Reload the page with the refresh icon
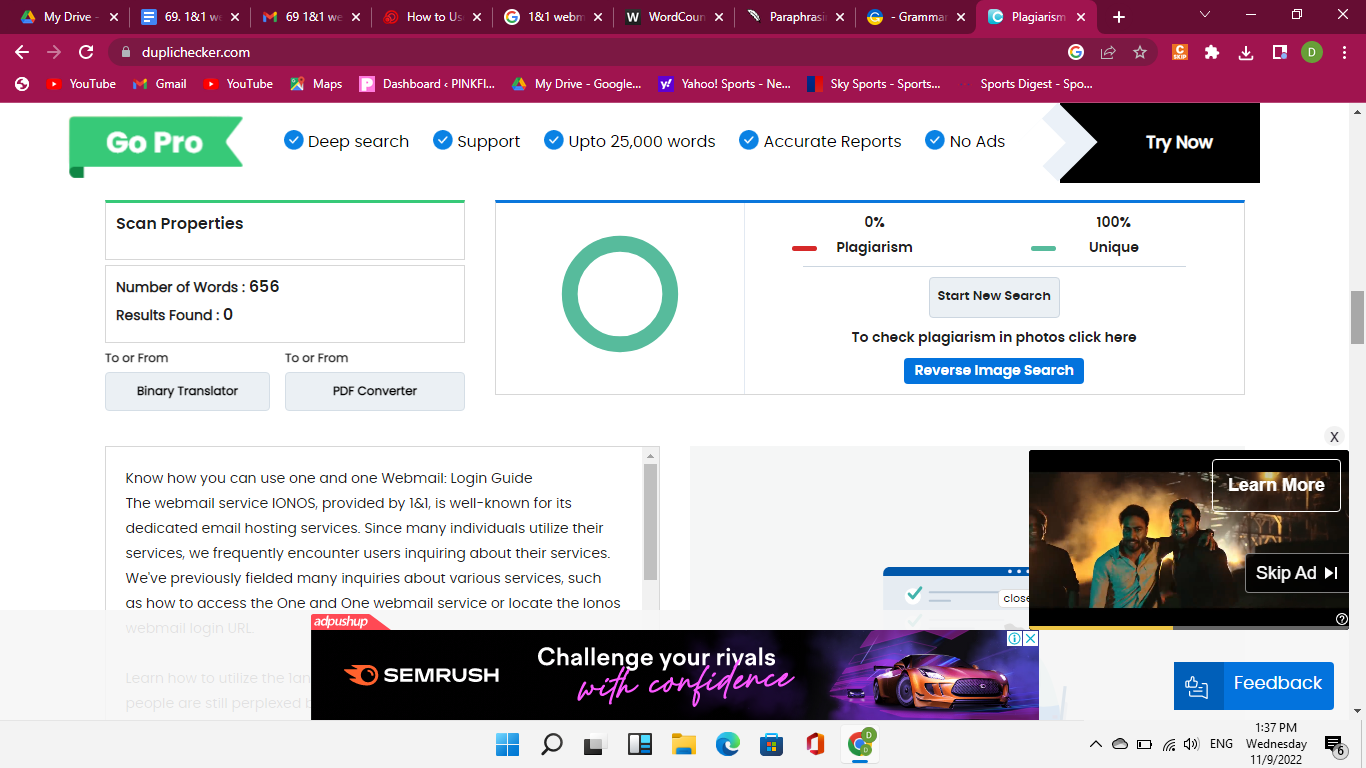The width and height of the screenshot is (1366, 768). (x=86, y=52)
